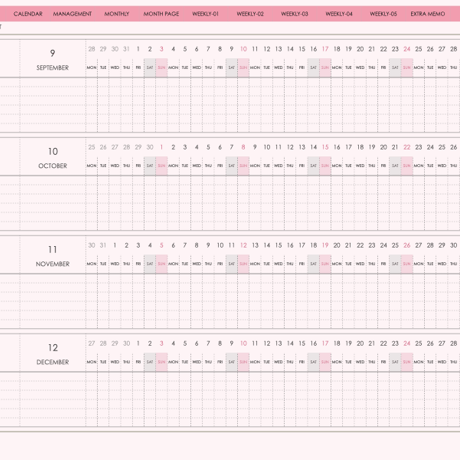Go to the MONTHLY tab
The height and width of the screenshot is (460, 460).
[117, 14]
